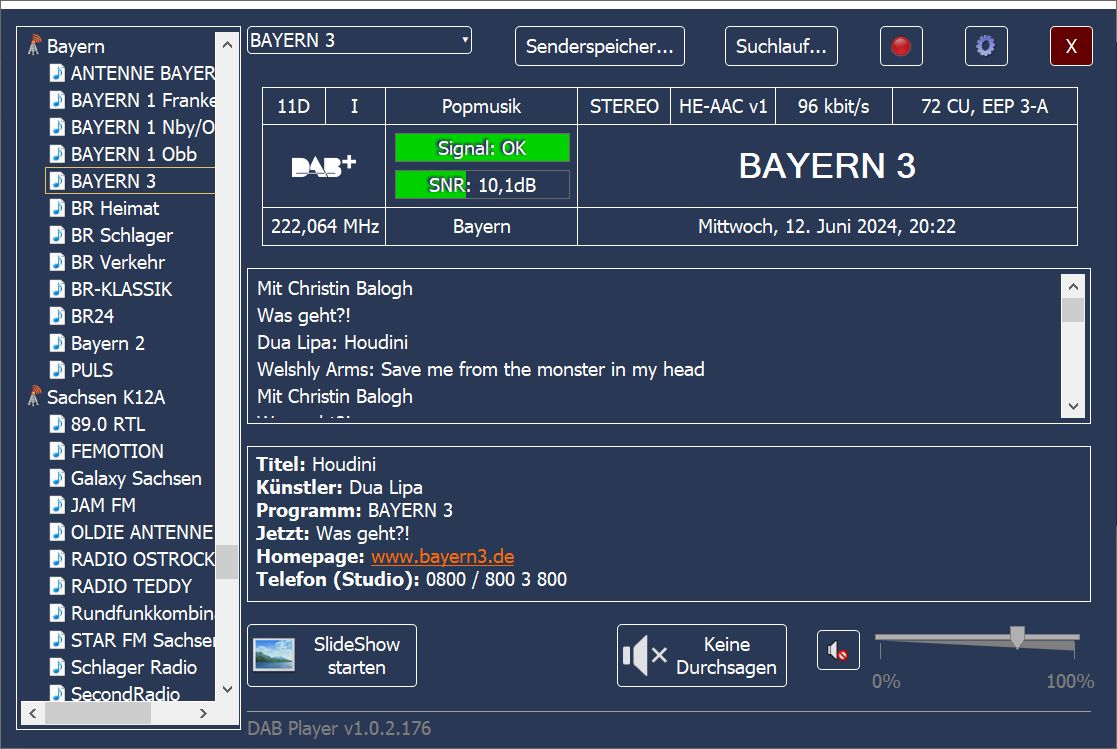Viewport: 1117px width, 749px height.
Task: Click the Bayern ensemble antenna icon
Action: pos(34,46)
